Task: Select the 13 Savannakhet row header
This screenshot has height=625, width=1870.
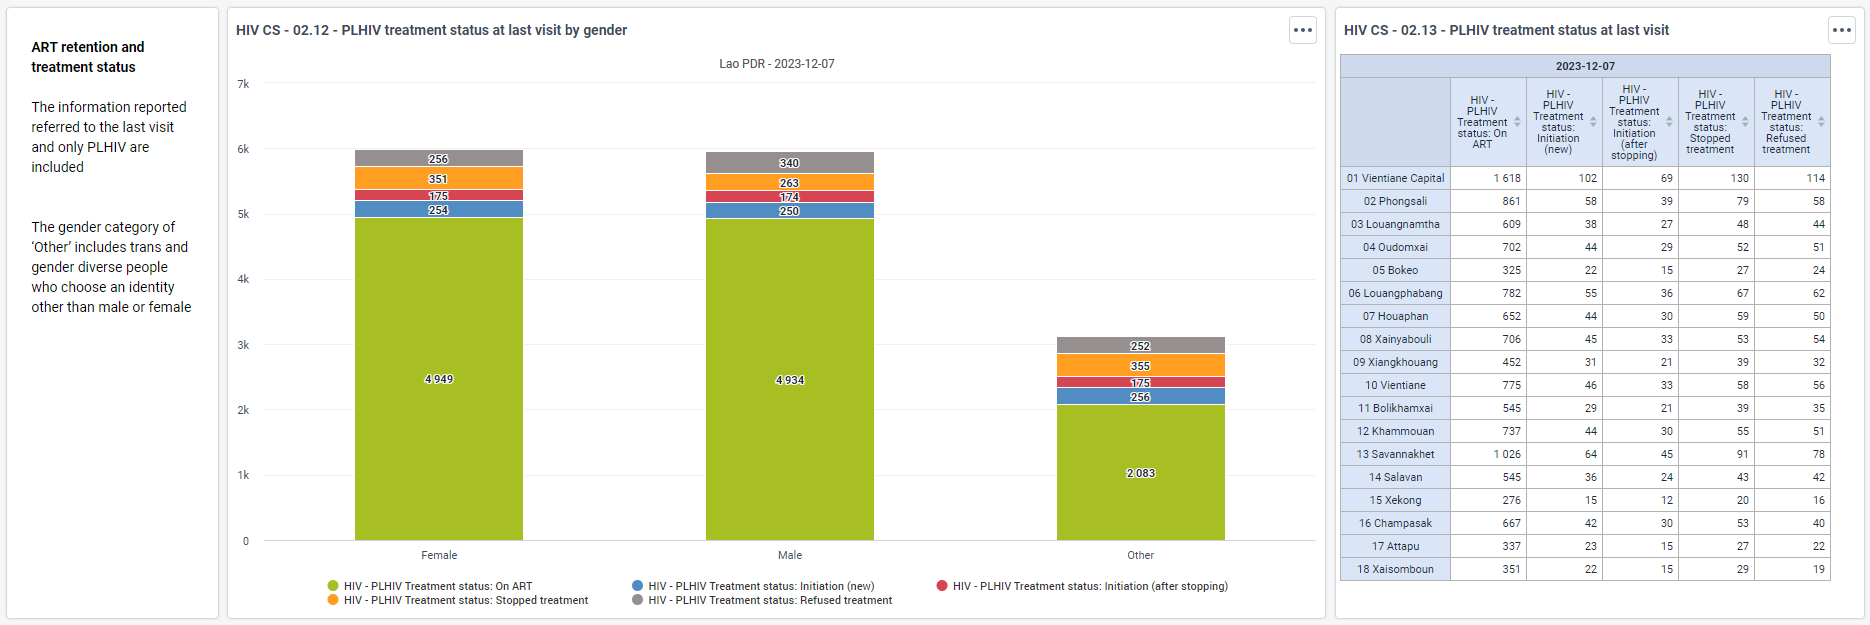Action: click(x=1395, y=454)
